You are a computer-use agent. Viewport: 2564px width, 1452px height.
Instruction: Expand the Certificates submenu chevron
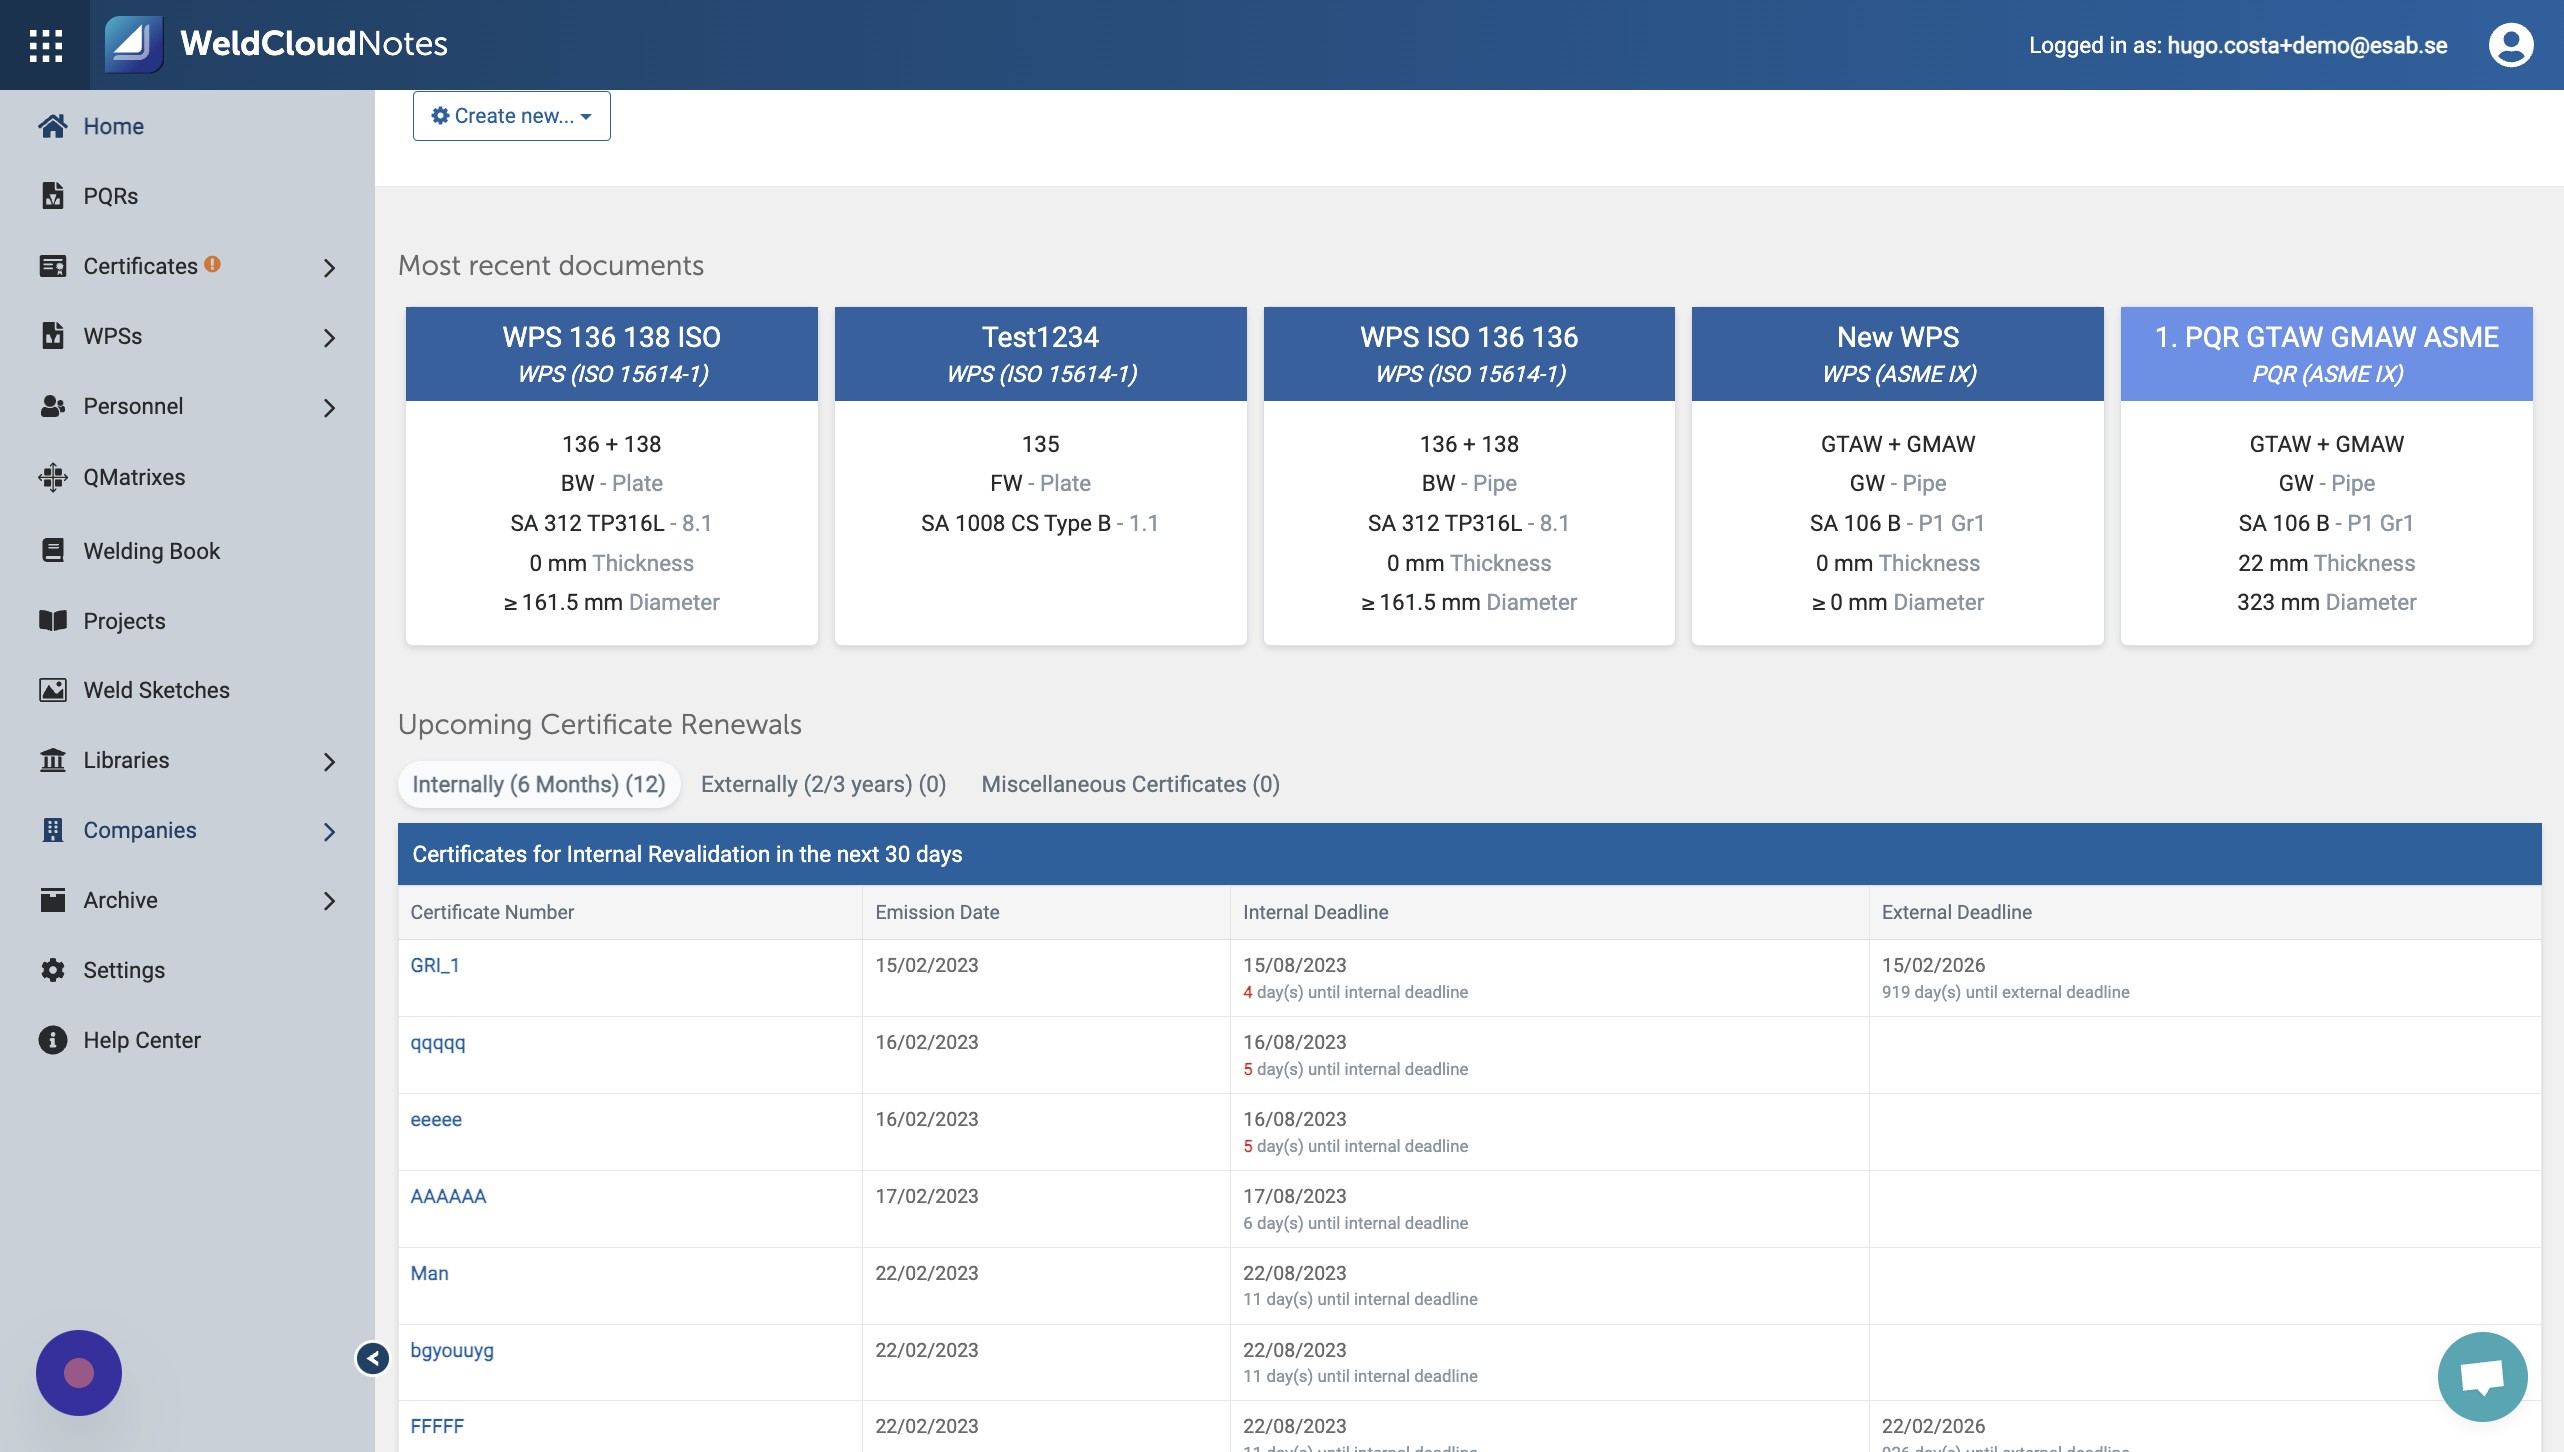tap(329, 267)
